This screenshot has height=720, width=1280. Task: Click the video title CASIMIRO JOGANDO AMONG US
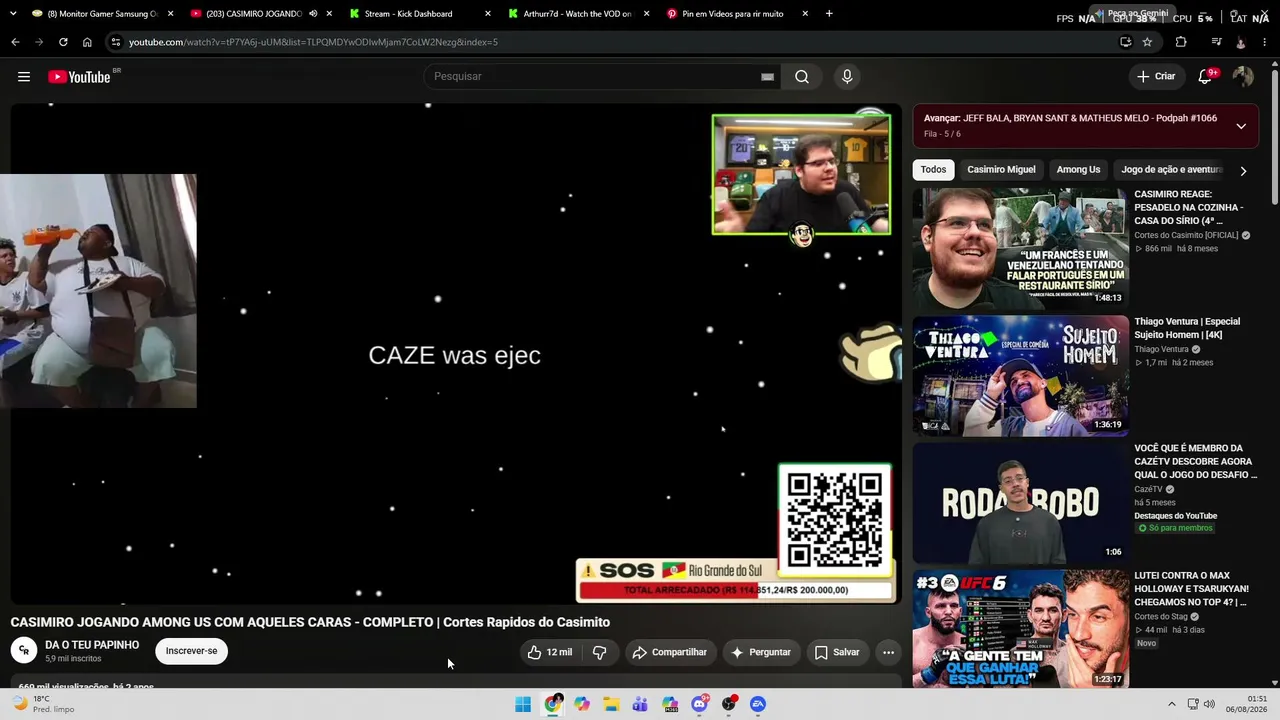310,622
